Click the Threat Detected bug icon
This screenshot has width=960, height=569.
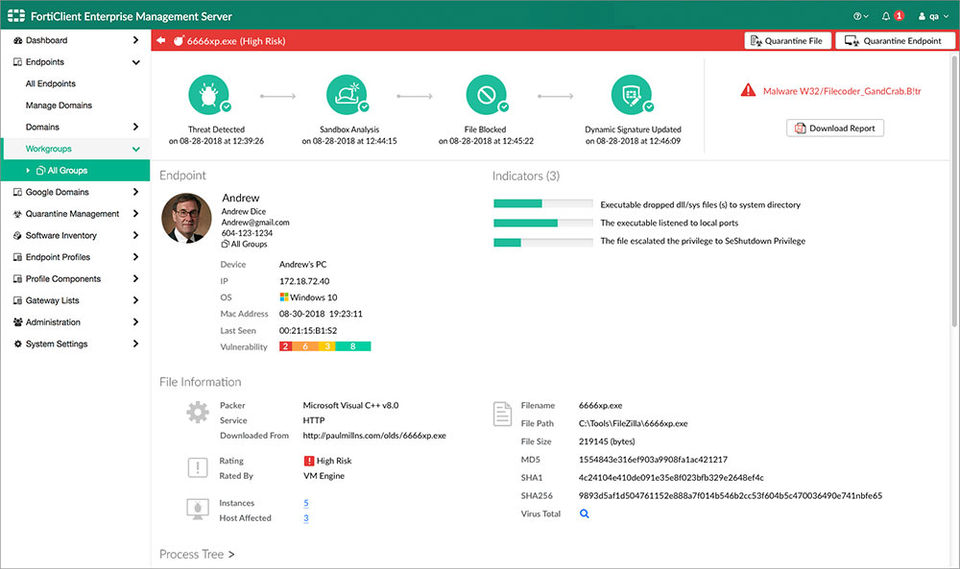(x=209, y=95)
